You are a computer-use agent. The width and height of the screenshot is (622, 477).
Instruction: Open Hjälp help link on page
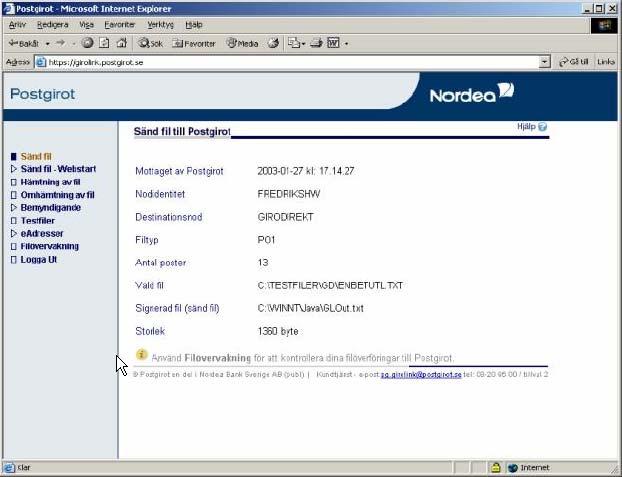click(x=526, y=127)
